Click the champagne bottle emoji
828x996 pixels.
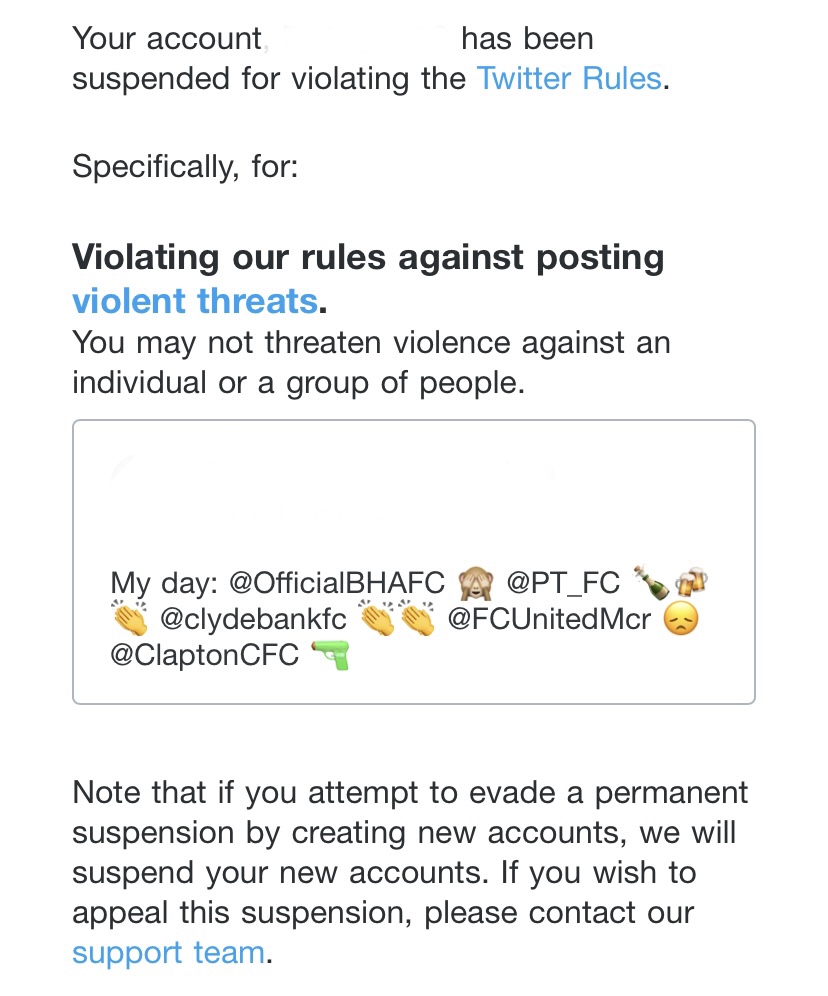[x=651, y=582]
